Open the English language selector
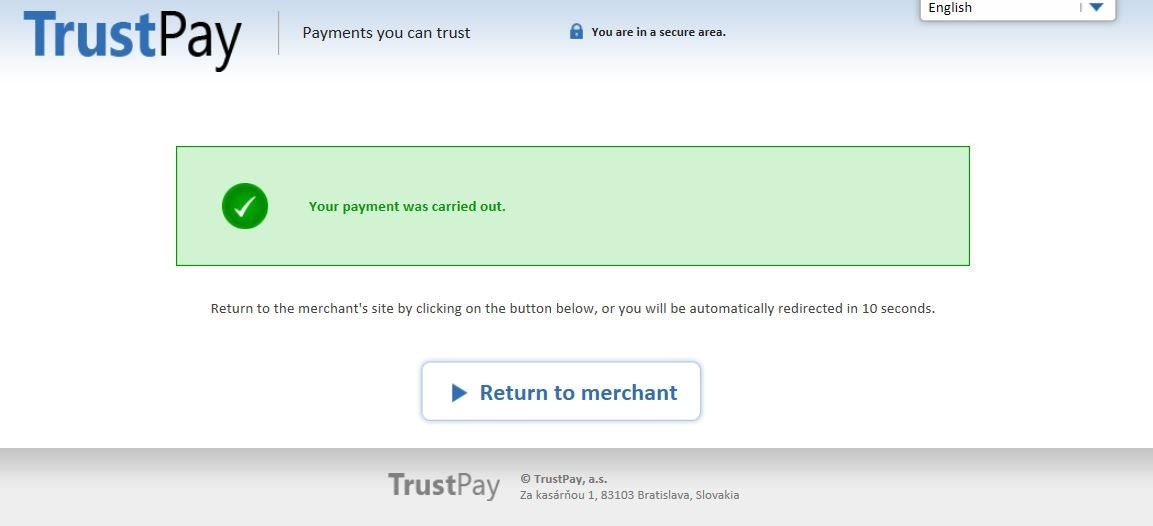 tap(1018, 9)
